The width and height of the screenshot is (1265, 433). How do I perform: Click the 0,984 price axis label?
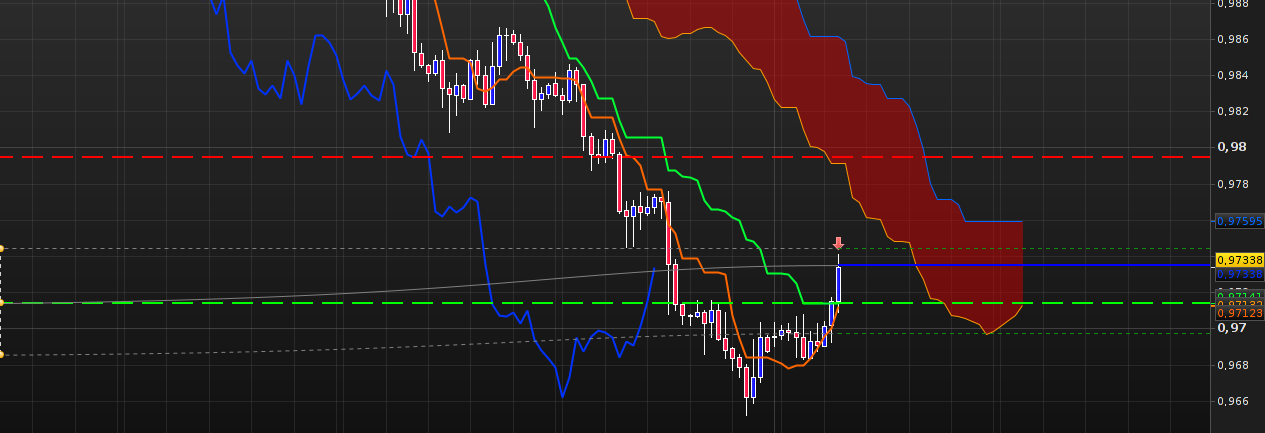click(x=1233, y=75)
